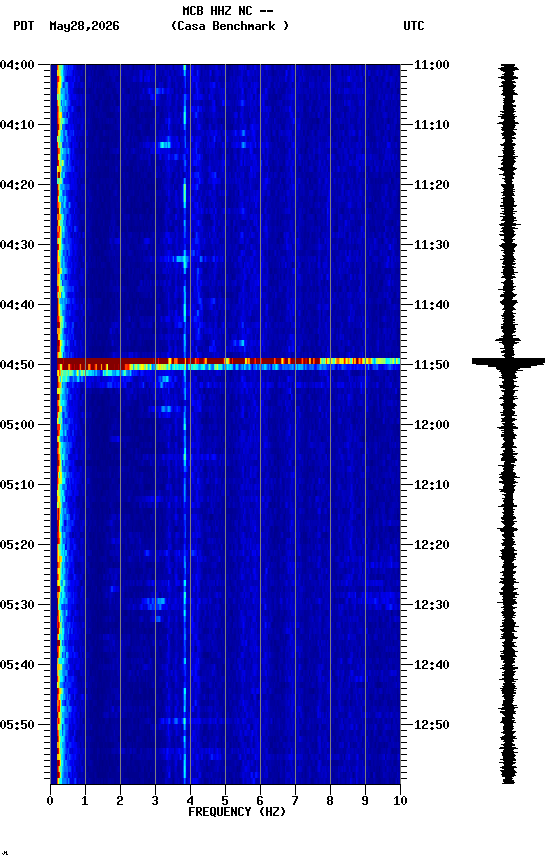Click frequency axis tick label 3
This screenshot has height=864, width=552.
[x=155, y=801]
